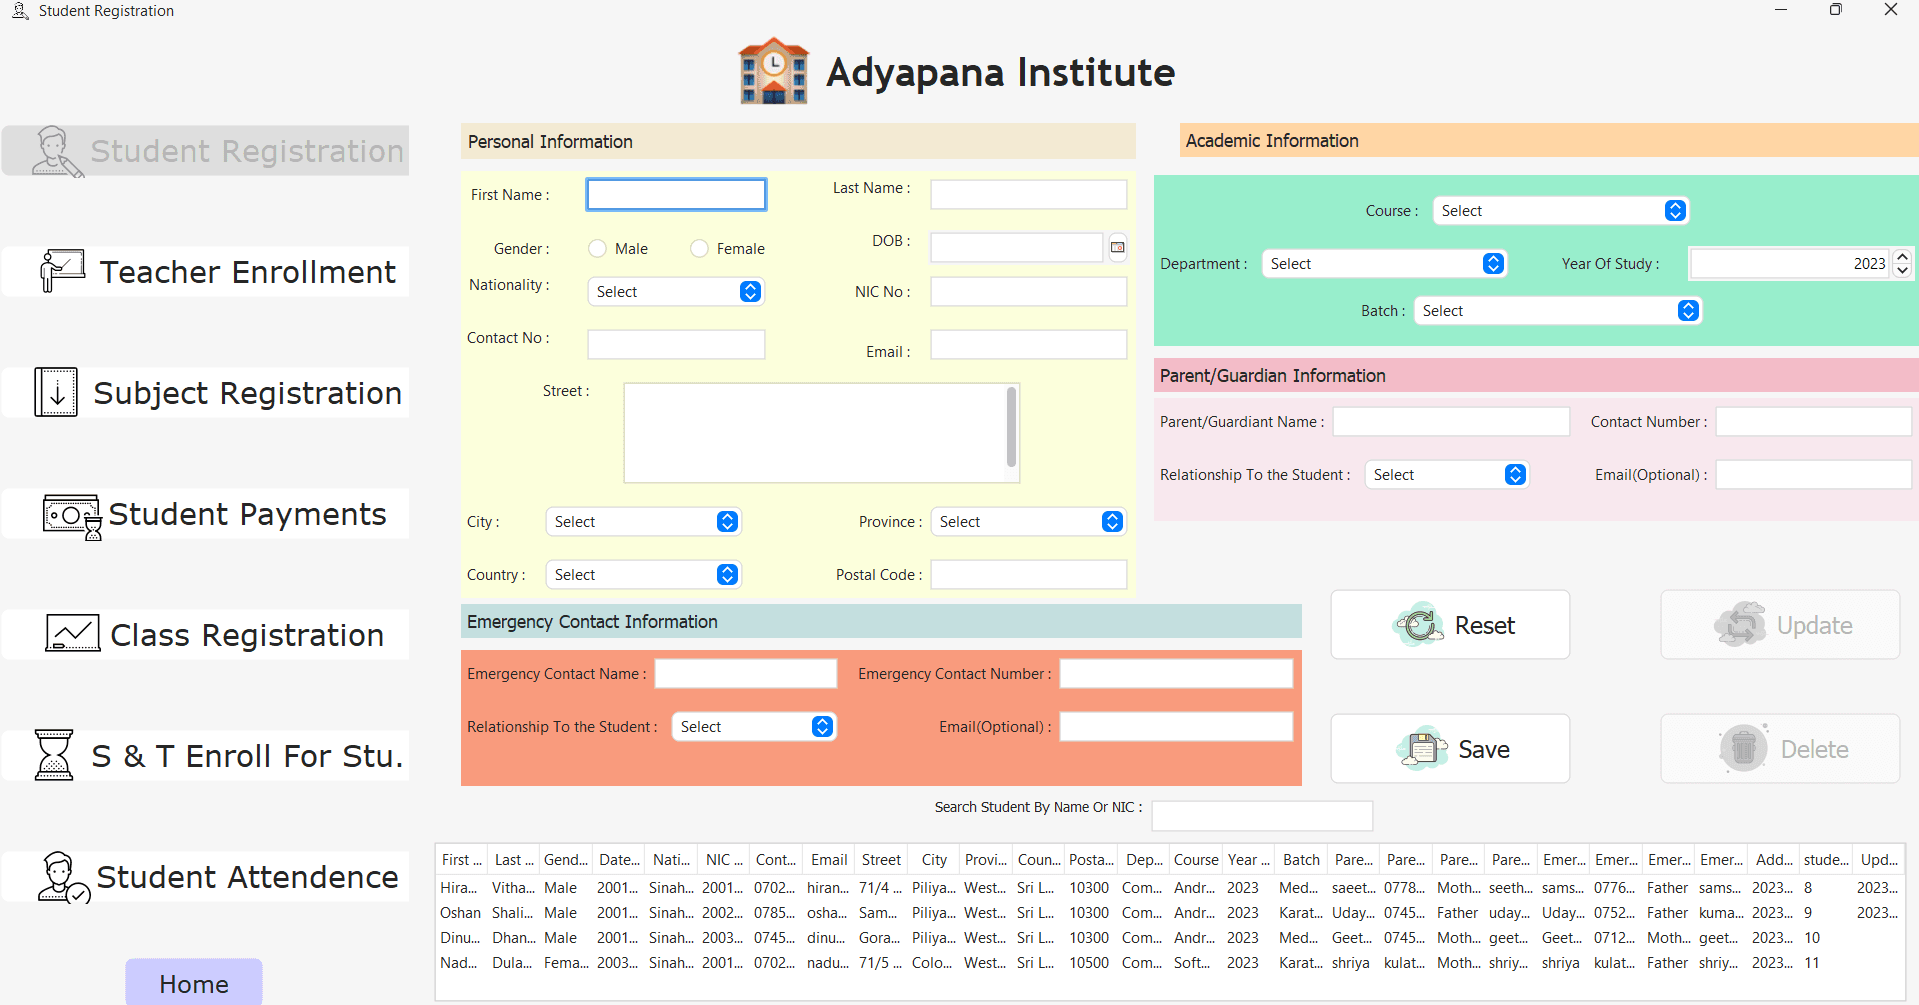Go to the Home screen button
1919x1005 pixels.
pos(194,984)
